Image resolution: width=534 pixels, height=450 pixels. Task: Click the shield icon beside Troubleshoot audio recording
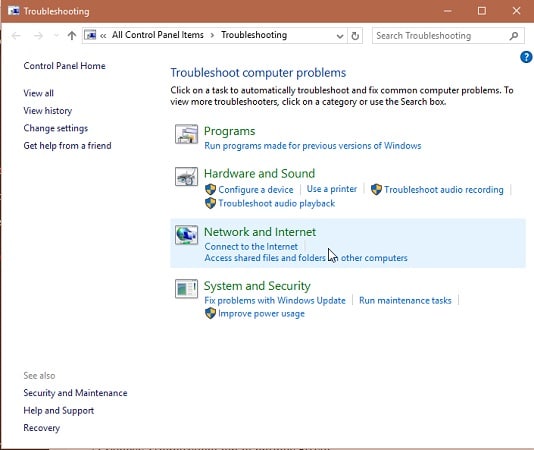point(376,189)
